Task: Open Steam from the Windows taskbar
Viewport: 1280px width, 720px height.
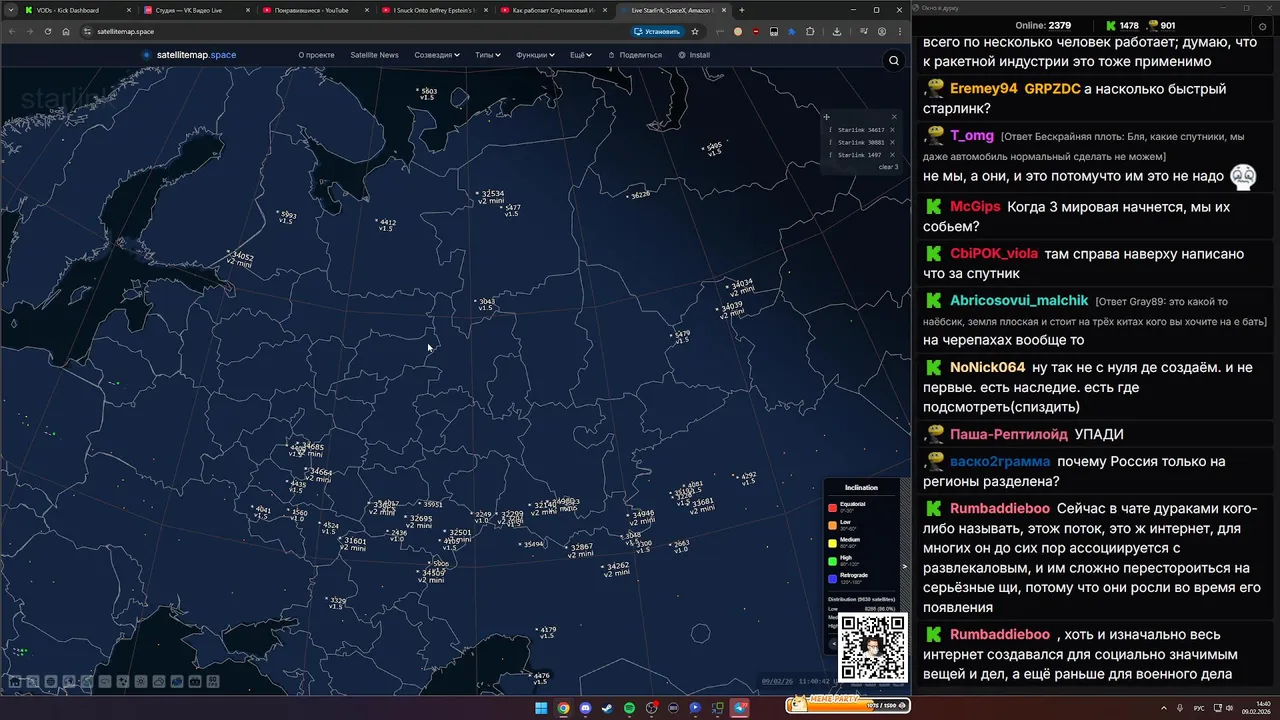Action: point(607,707)
